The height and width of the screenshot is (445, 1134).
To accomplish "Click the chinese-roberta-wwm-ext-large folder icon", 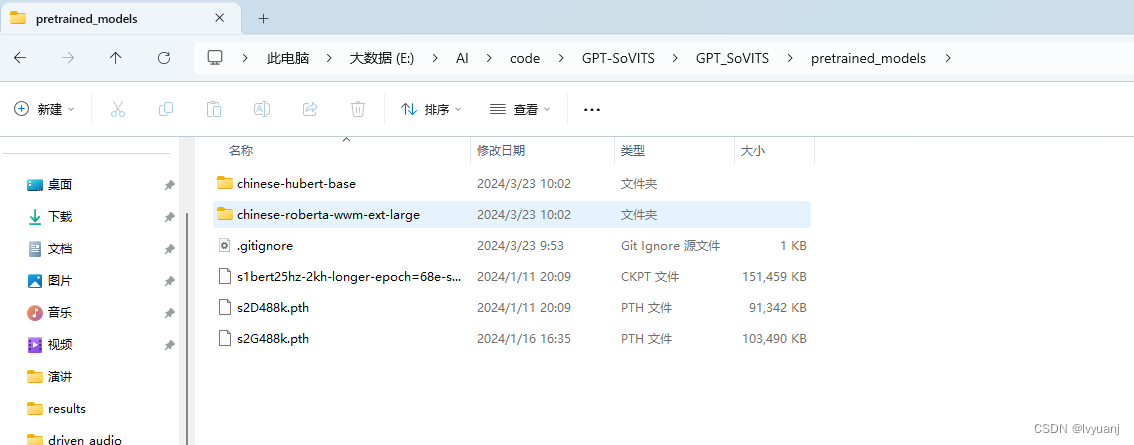I will 225,214.
